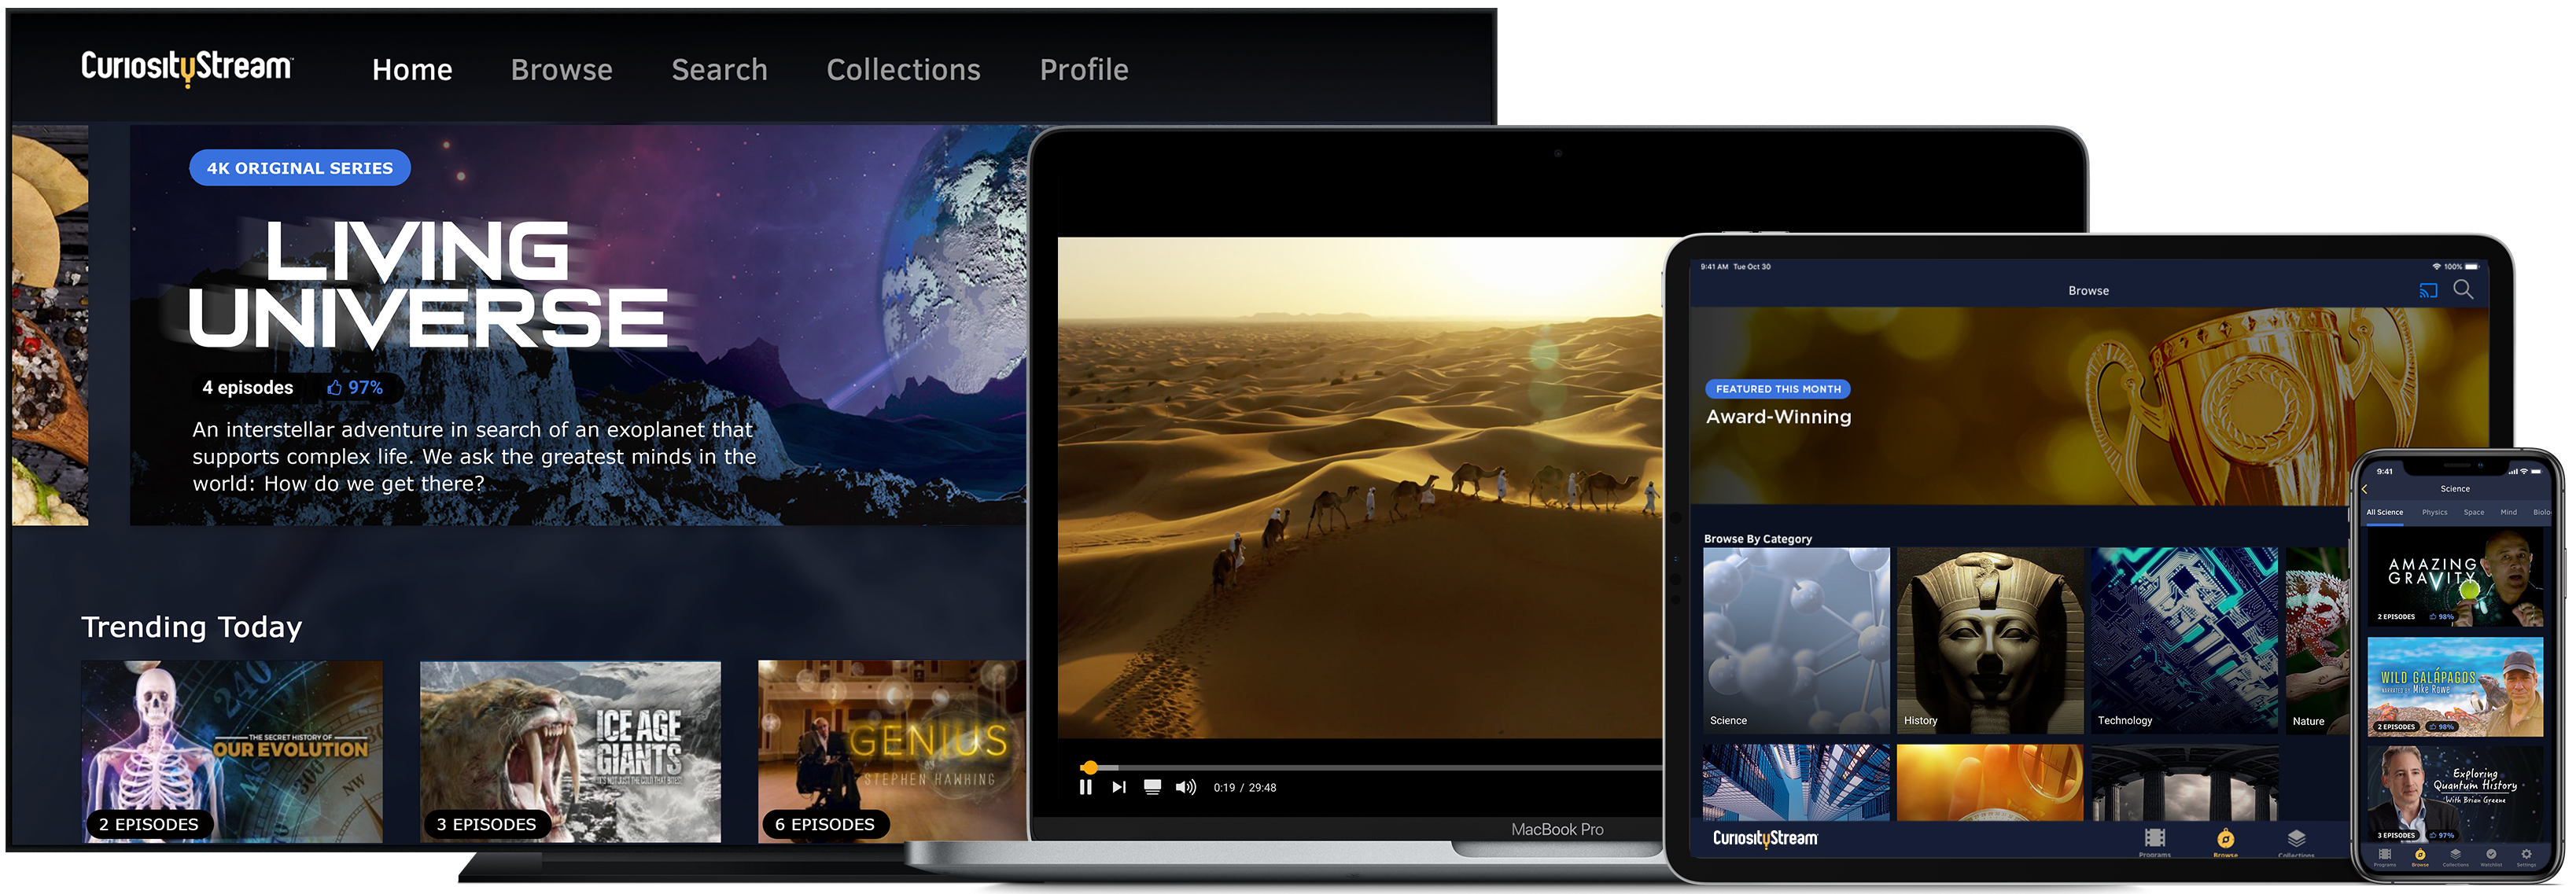Open the Nature category on the tablet

(x=2317, y=641)
